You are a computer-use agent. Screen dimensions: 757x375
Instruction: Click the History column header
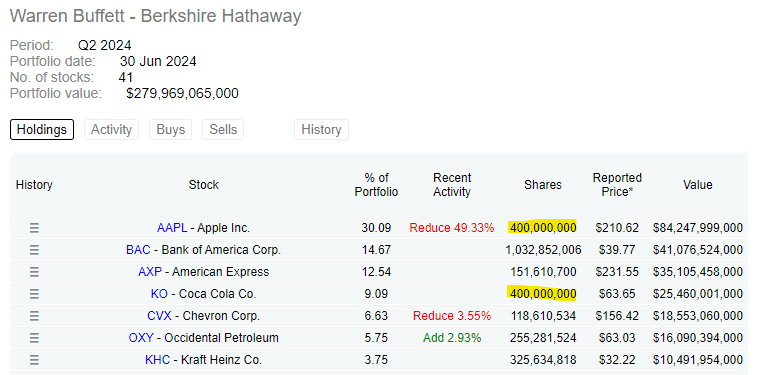click(x=34, y=185)
